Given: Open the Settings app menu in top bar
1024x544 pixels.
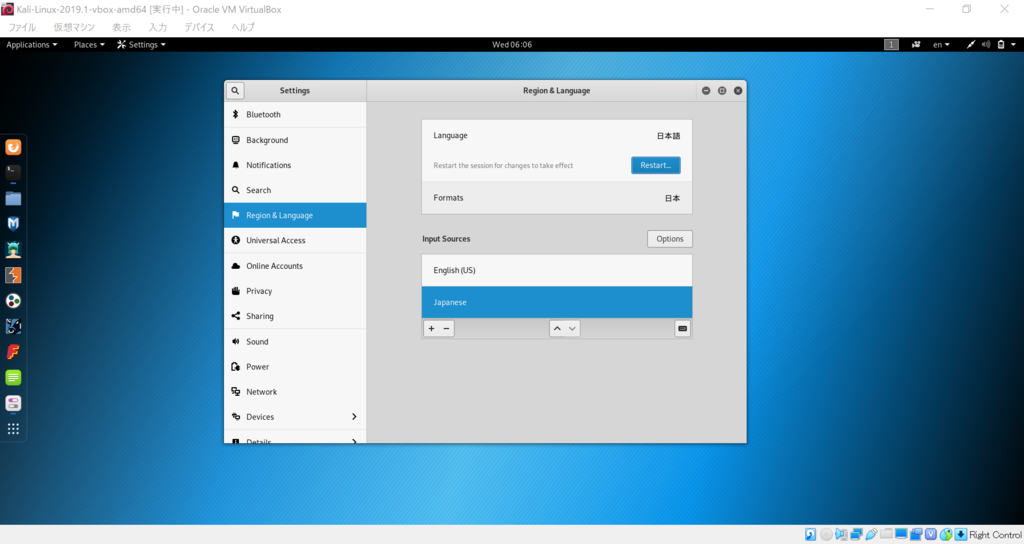Looking at the screenshot, I should (141, 44).
